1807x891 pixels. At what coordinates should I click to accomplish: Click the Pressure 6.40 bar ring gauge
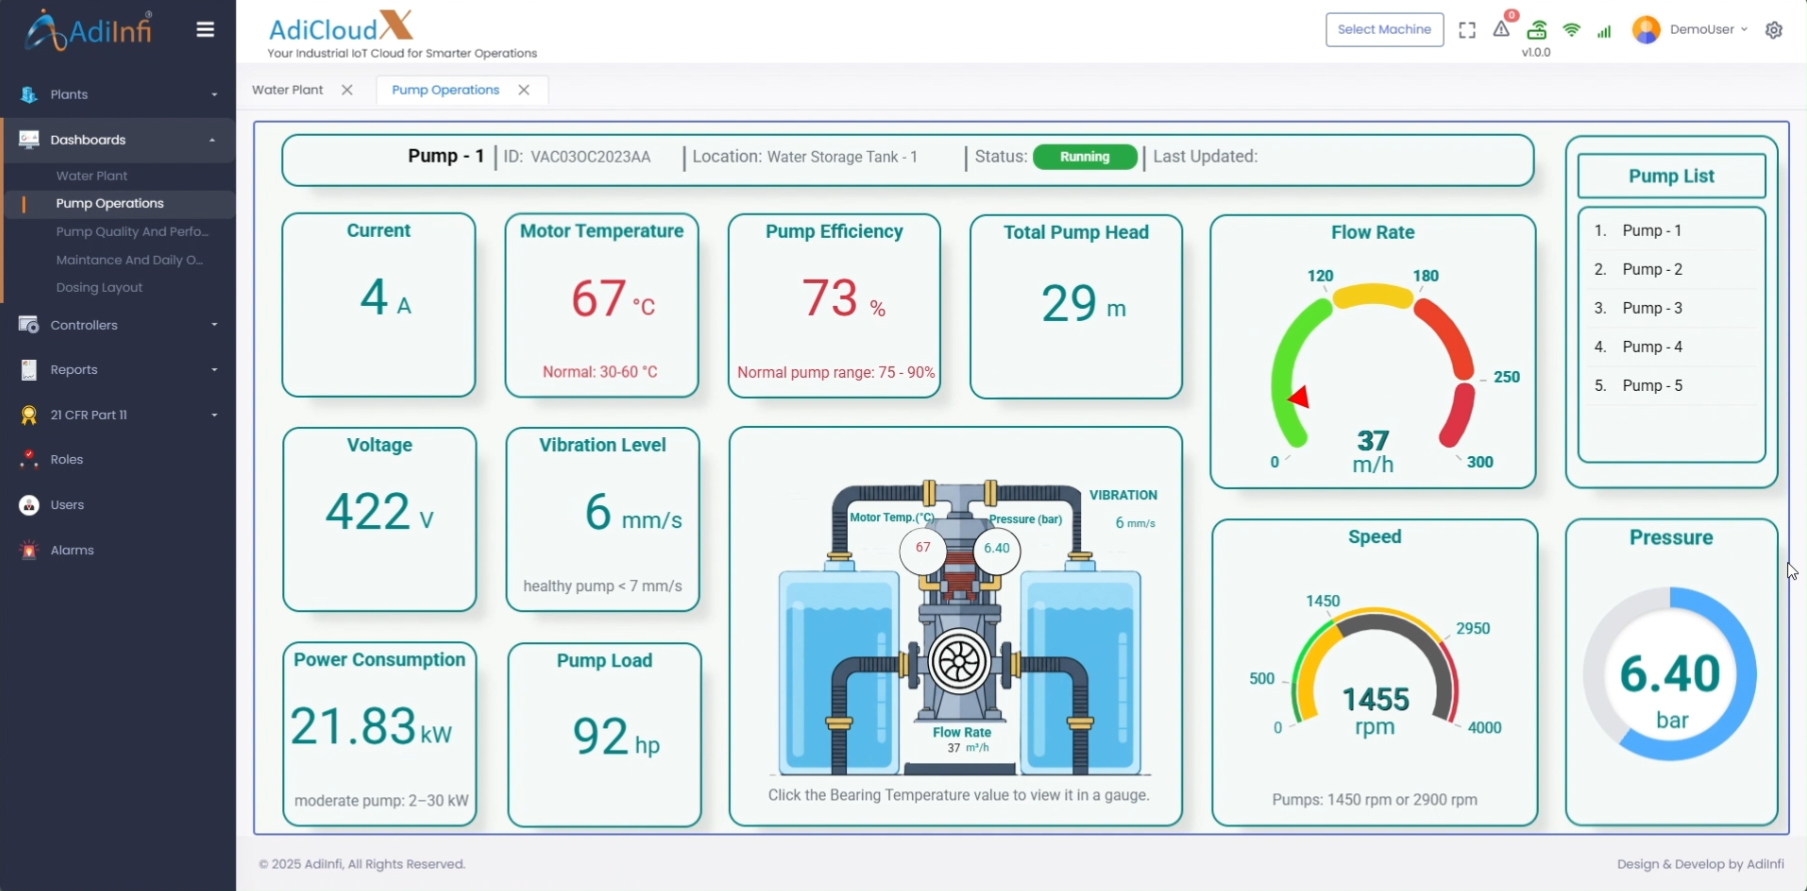1670,673
